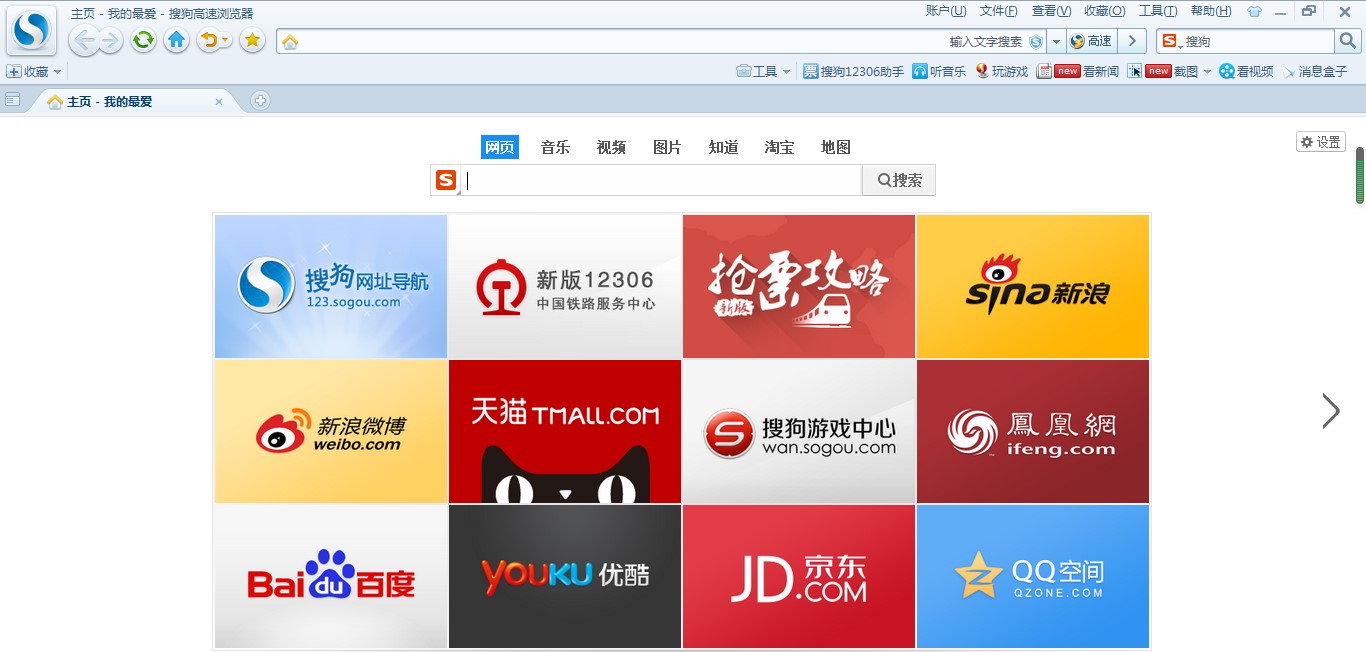Open the 设置 settings button
This screenshot has height=652, width=1366.
[x=1321, y=142]
